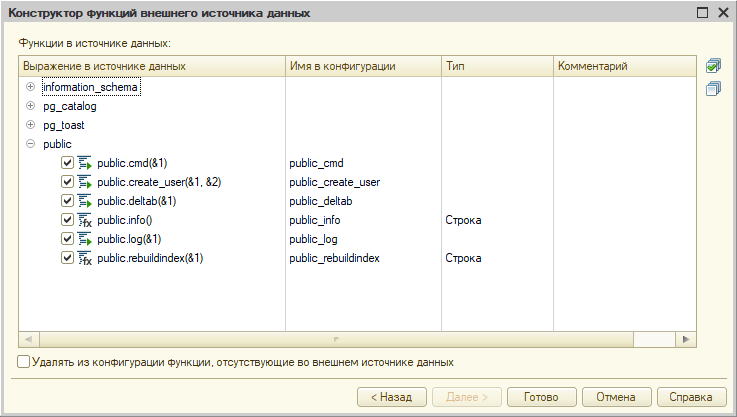Click the public.info function icon
This screenshot has width=737, height=417.
click(85, 220)
